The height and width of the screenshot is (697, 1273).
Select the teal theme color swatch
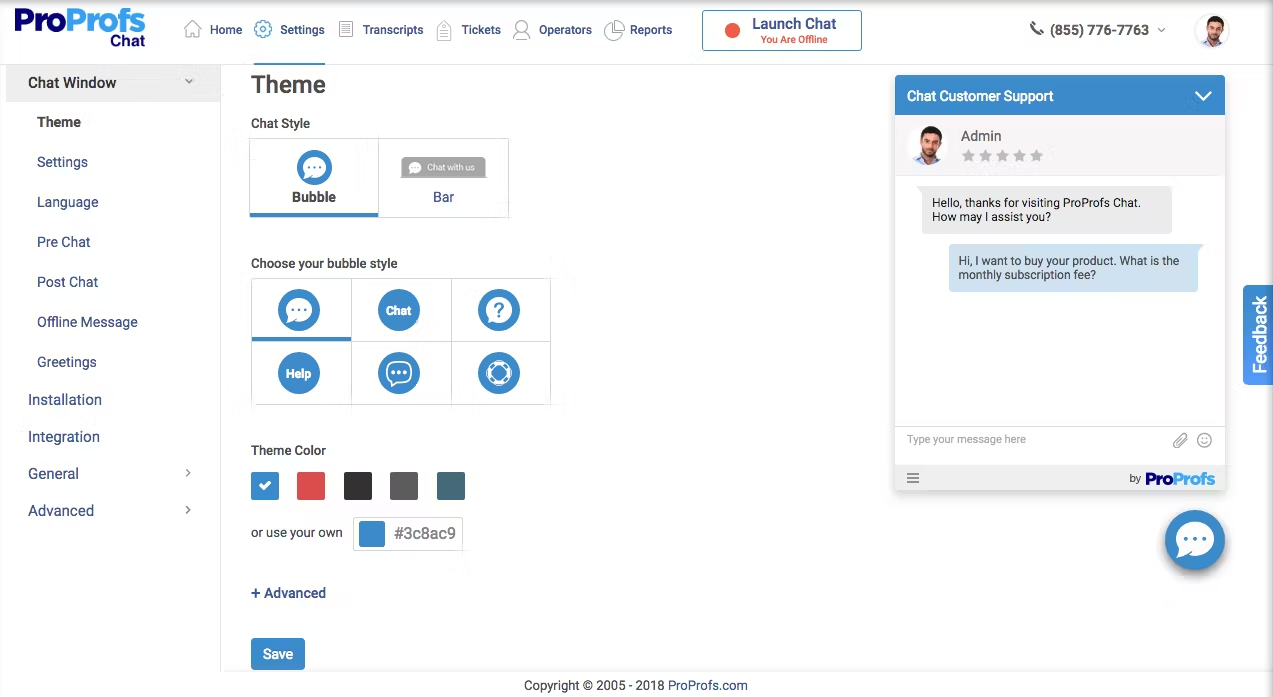[451, 486]
